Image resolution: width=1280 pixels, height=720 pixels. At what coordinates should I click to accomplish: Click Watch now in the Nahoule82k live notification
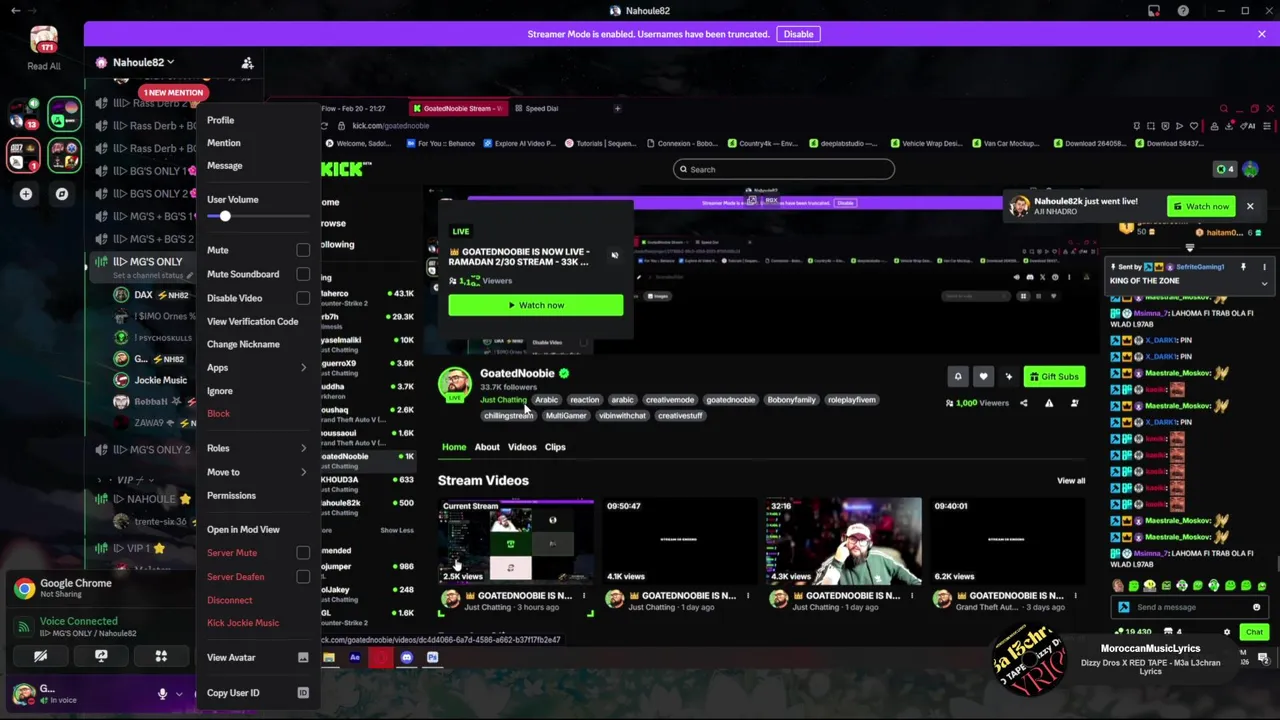pos(1202,207)
